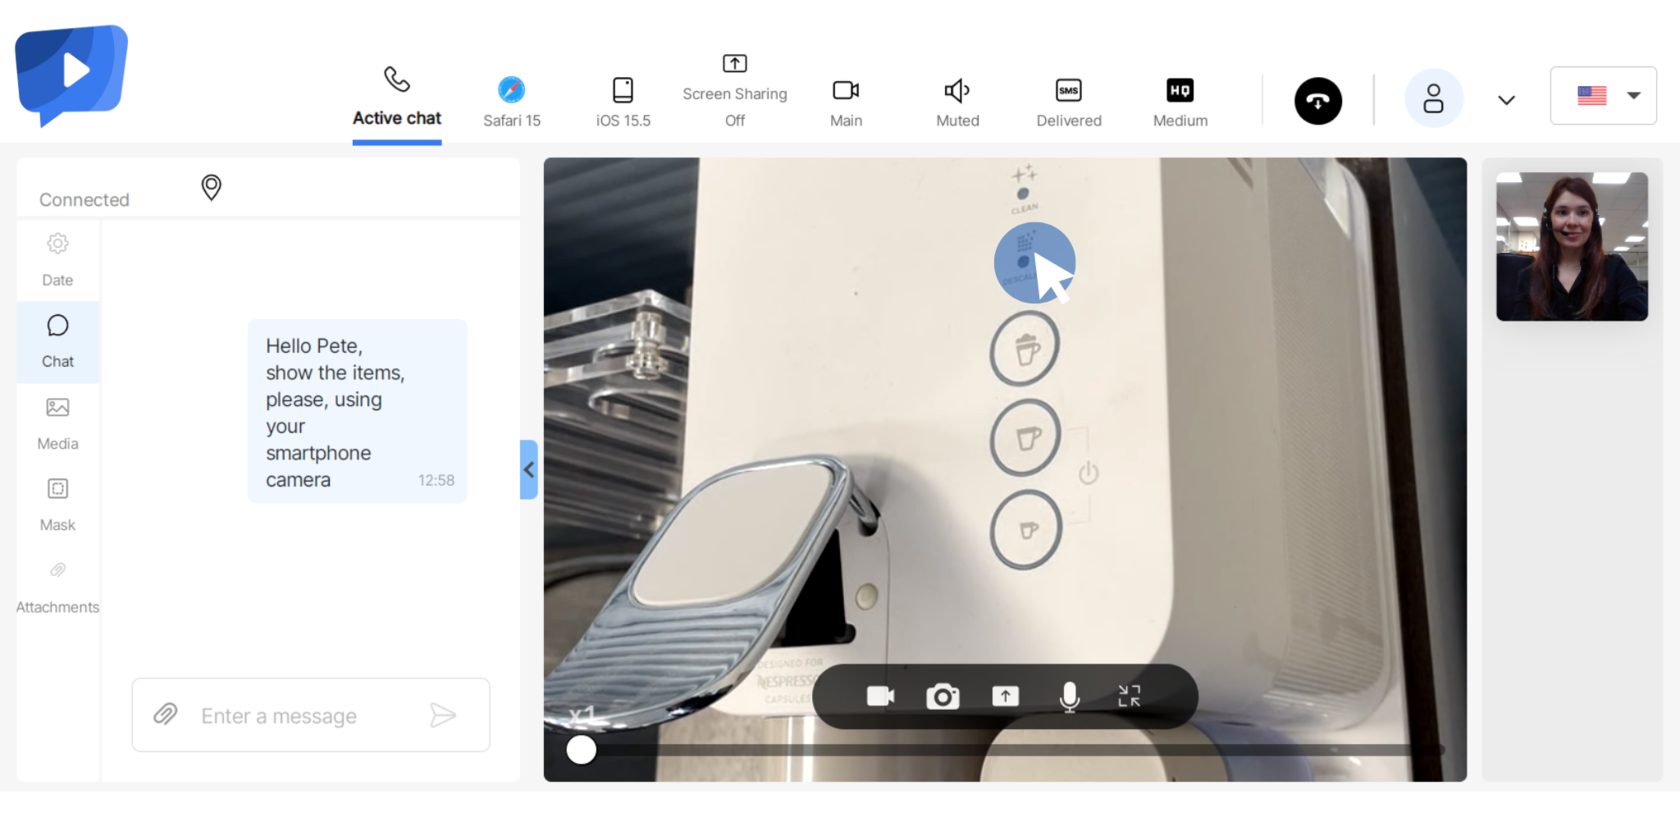Click the zoom slider handle on video
This screenshot has height=840, width=1680.
coord(581,750)
